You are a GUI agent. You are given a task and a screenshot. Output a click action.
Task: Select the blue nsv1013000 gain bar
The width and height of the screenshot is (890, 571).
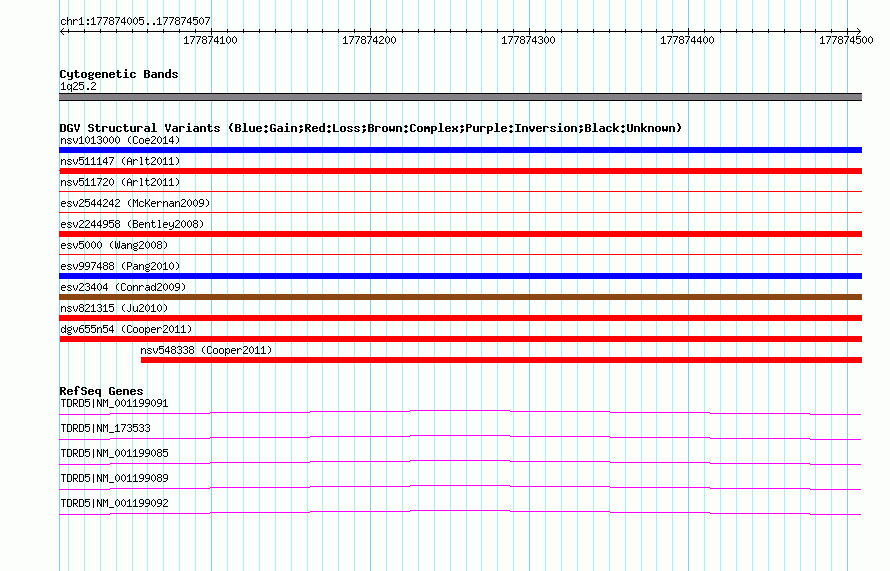(460, 150)
